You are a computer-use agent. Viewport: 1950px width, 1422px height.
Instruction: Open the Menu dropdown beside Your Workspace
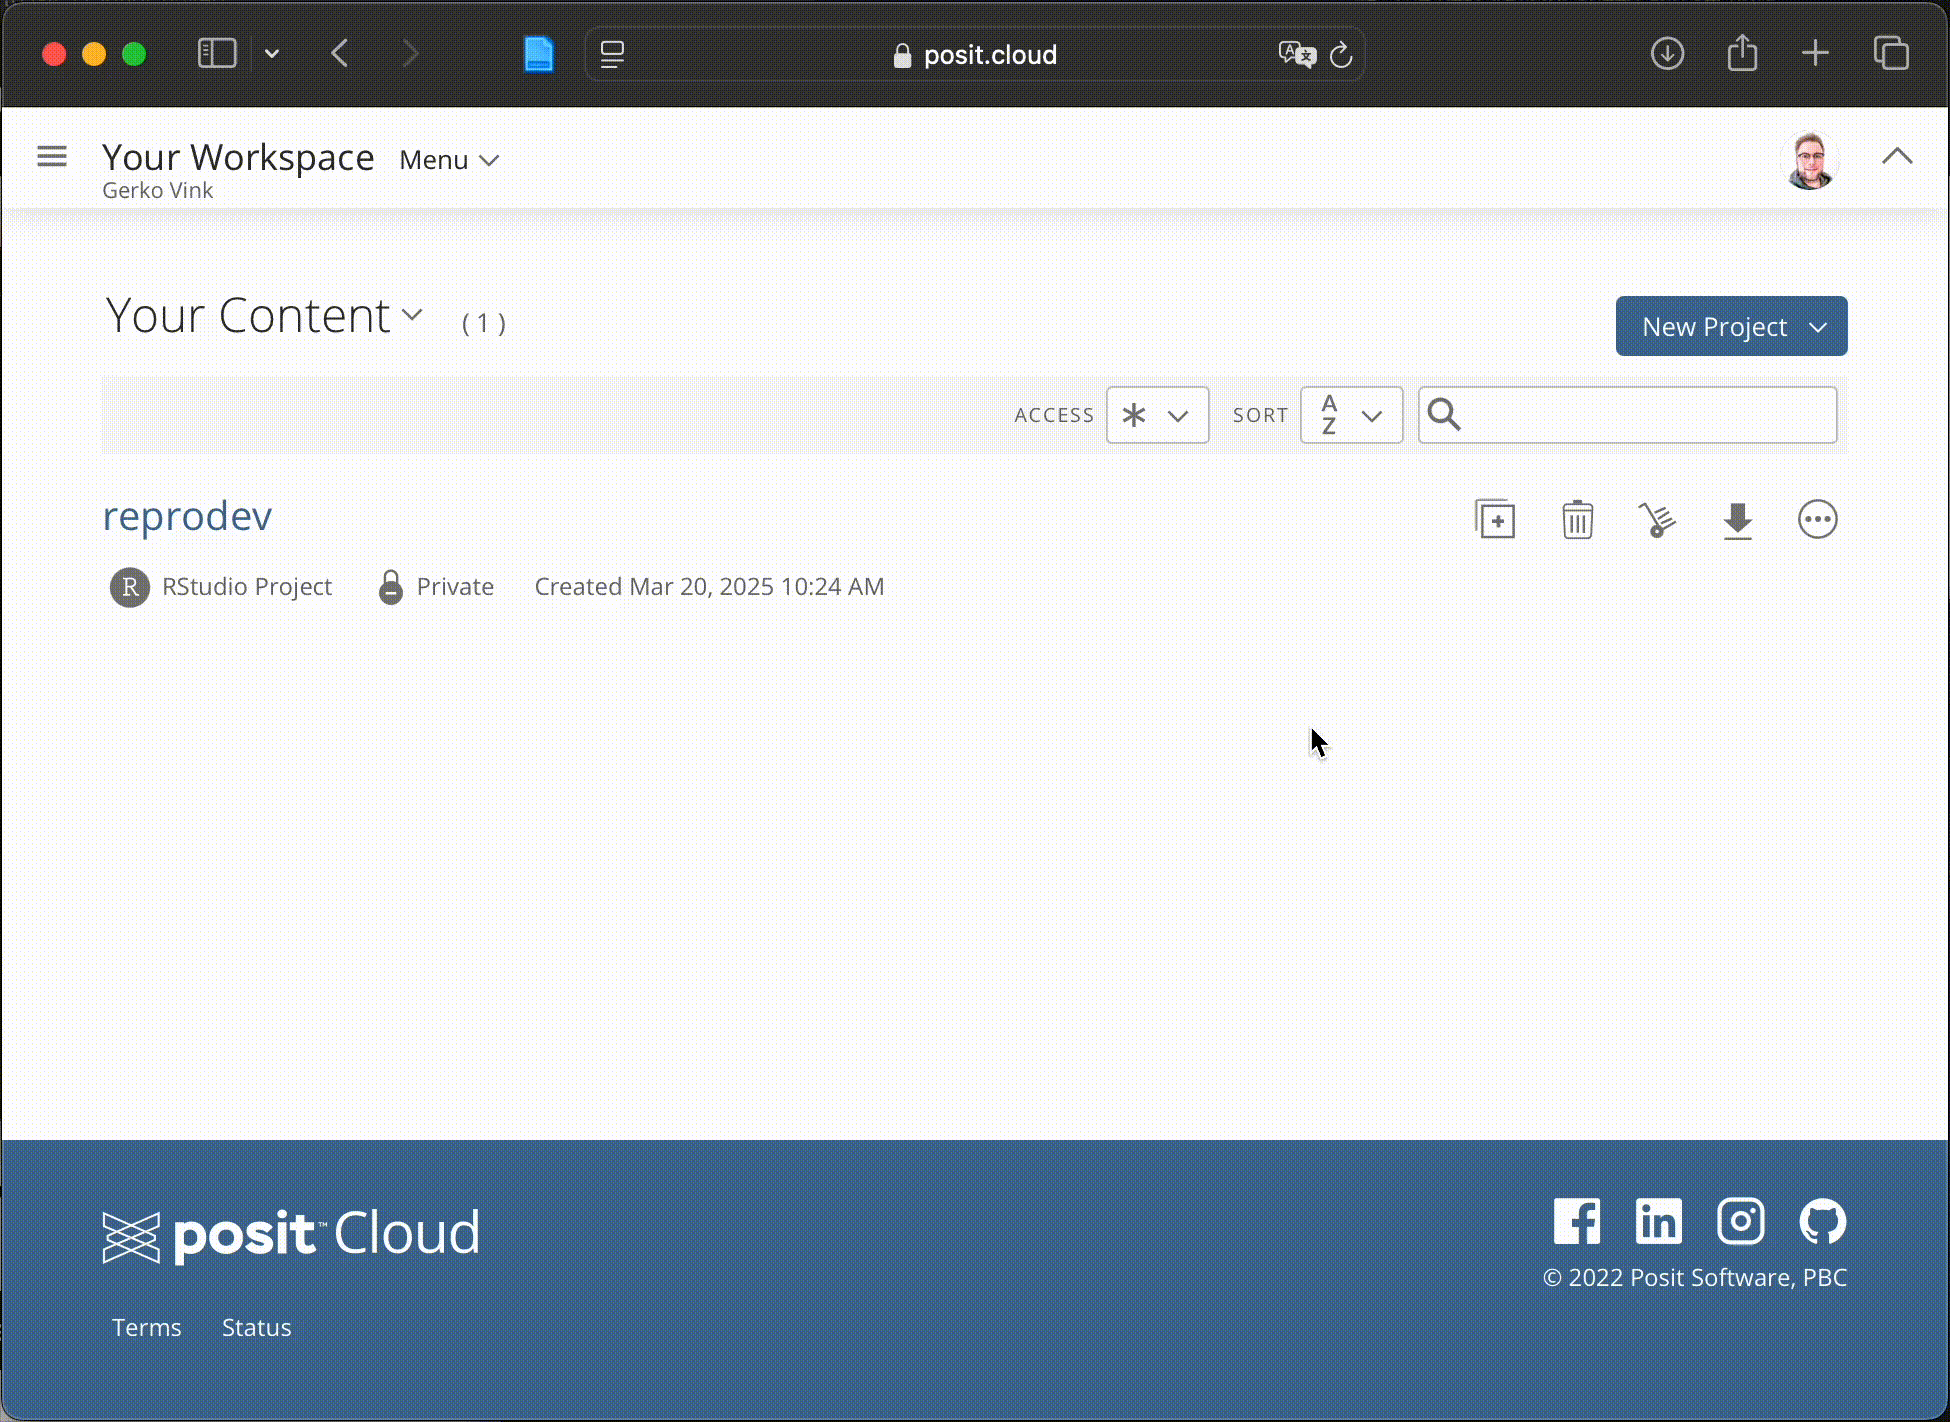tap(449, 160)
